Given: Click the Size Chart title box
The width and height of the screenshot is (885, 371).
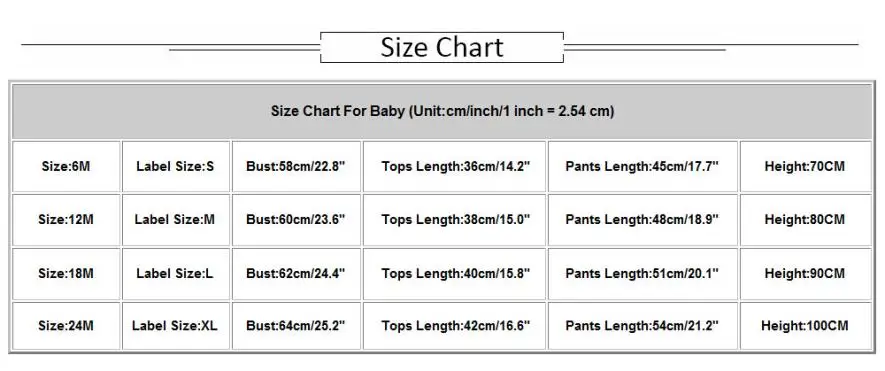Looking at the screenshot, I should point(442,47).
